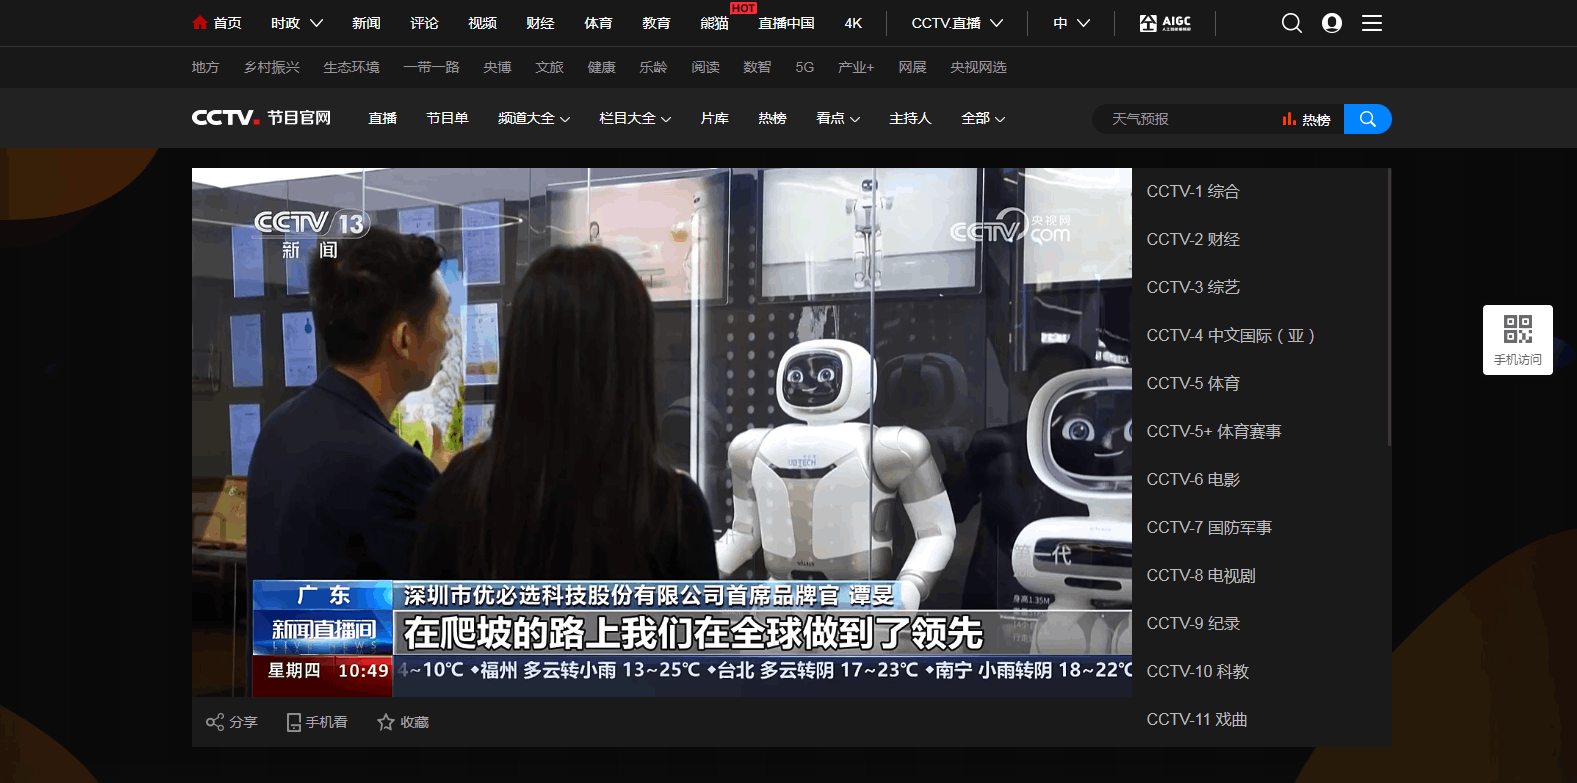Image resolution: width=1577 pixels, height=783 pixels.
Task: Click the 节目单 nav tab
Action: [x=447, y=118]
